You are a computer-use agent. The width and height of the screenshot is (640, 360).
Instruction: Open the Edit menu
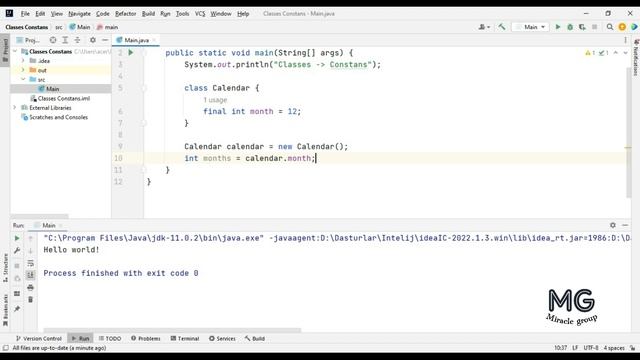pyautogui.click(x=40, y=13)
